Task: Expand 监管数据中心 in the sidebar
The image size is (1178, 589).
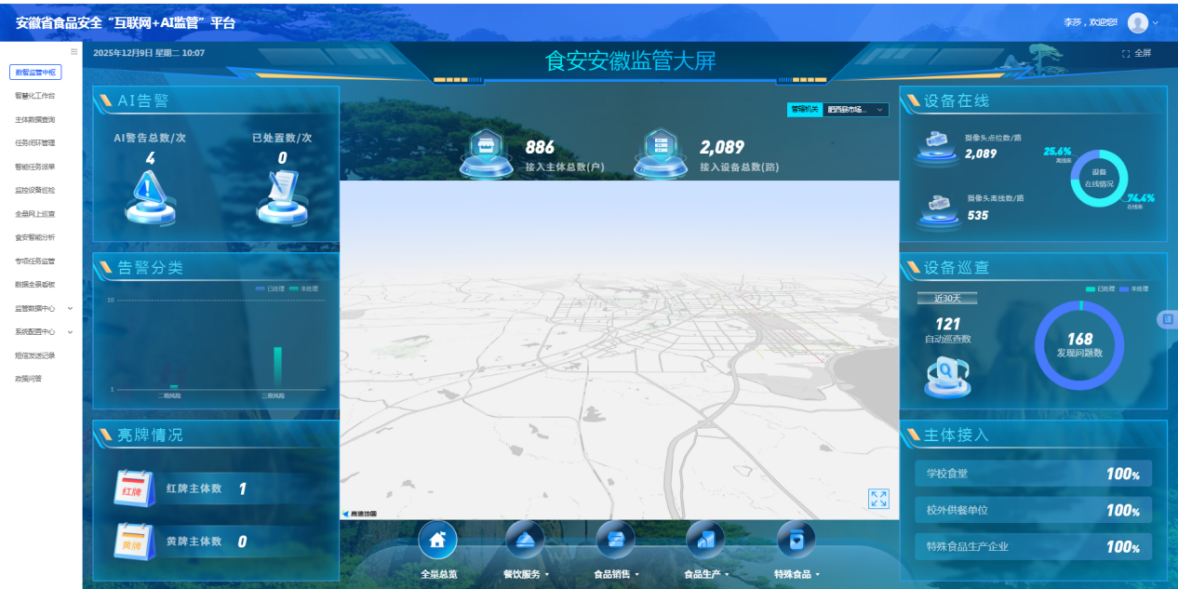Action: (40, 308)
